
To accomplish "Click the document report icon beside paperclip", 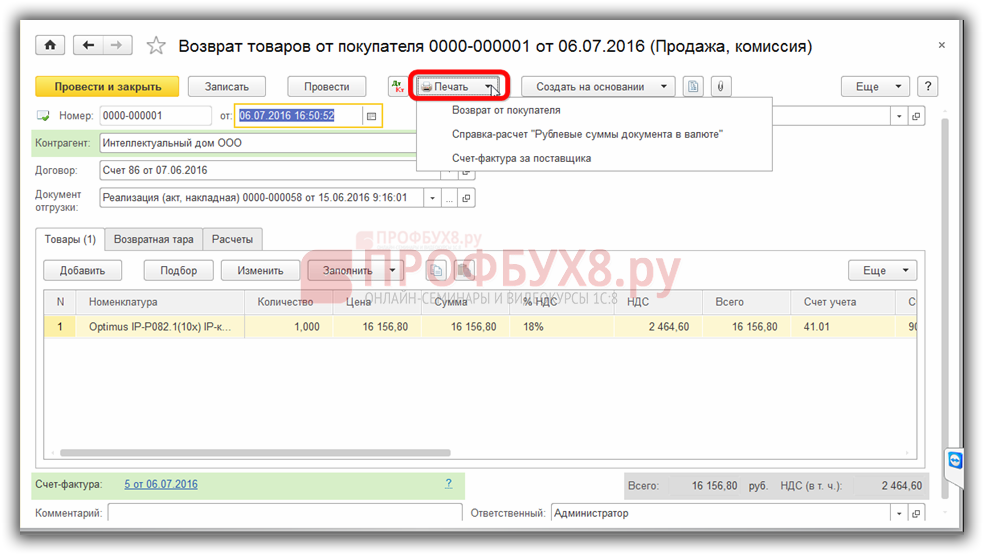I will (x=693, y=87).
